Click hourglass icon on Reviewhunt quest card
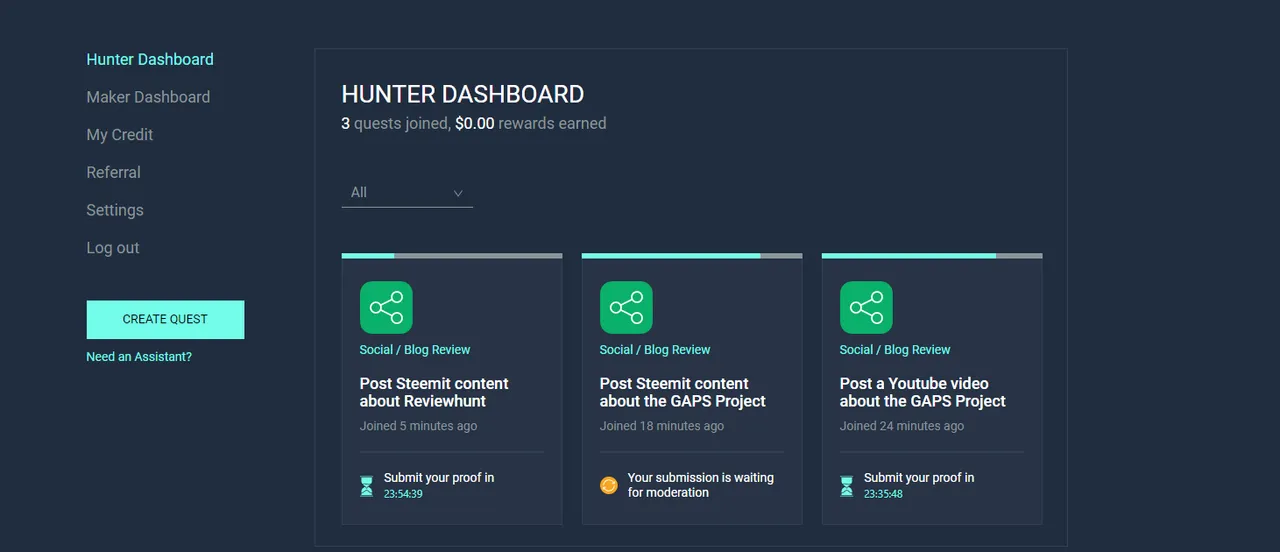The width and height of the screenshot is (1280, 552). pos(367,486)
